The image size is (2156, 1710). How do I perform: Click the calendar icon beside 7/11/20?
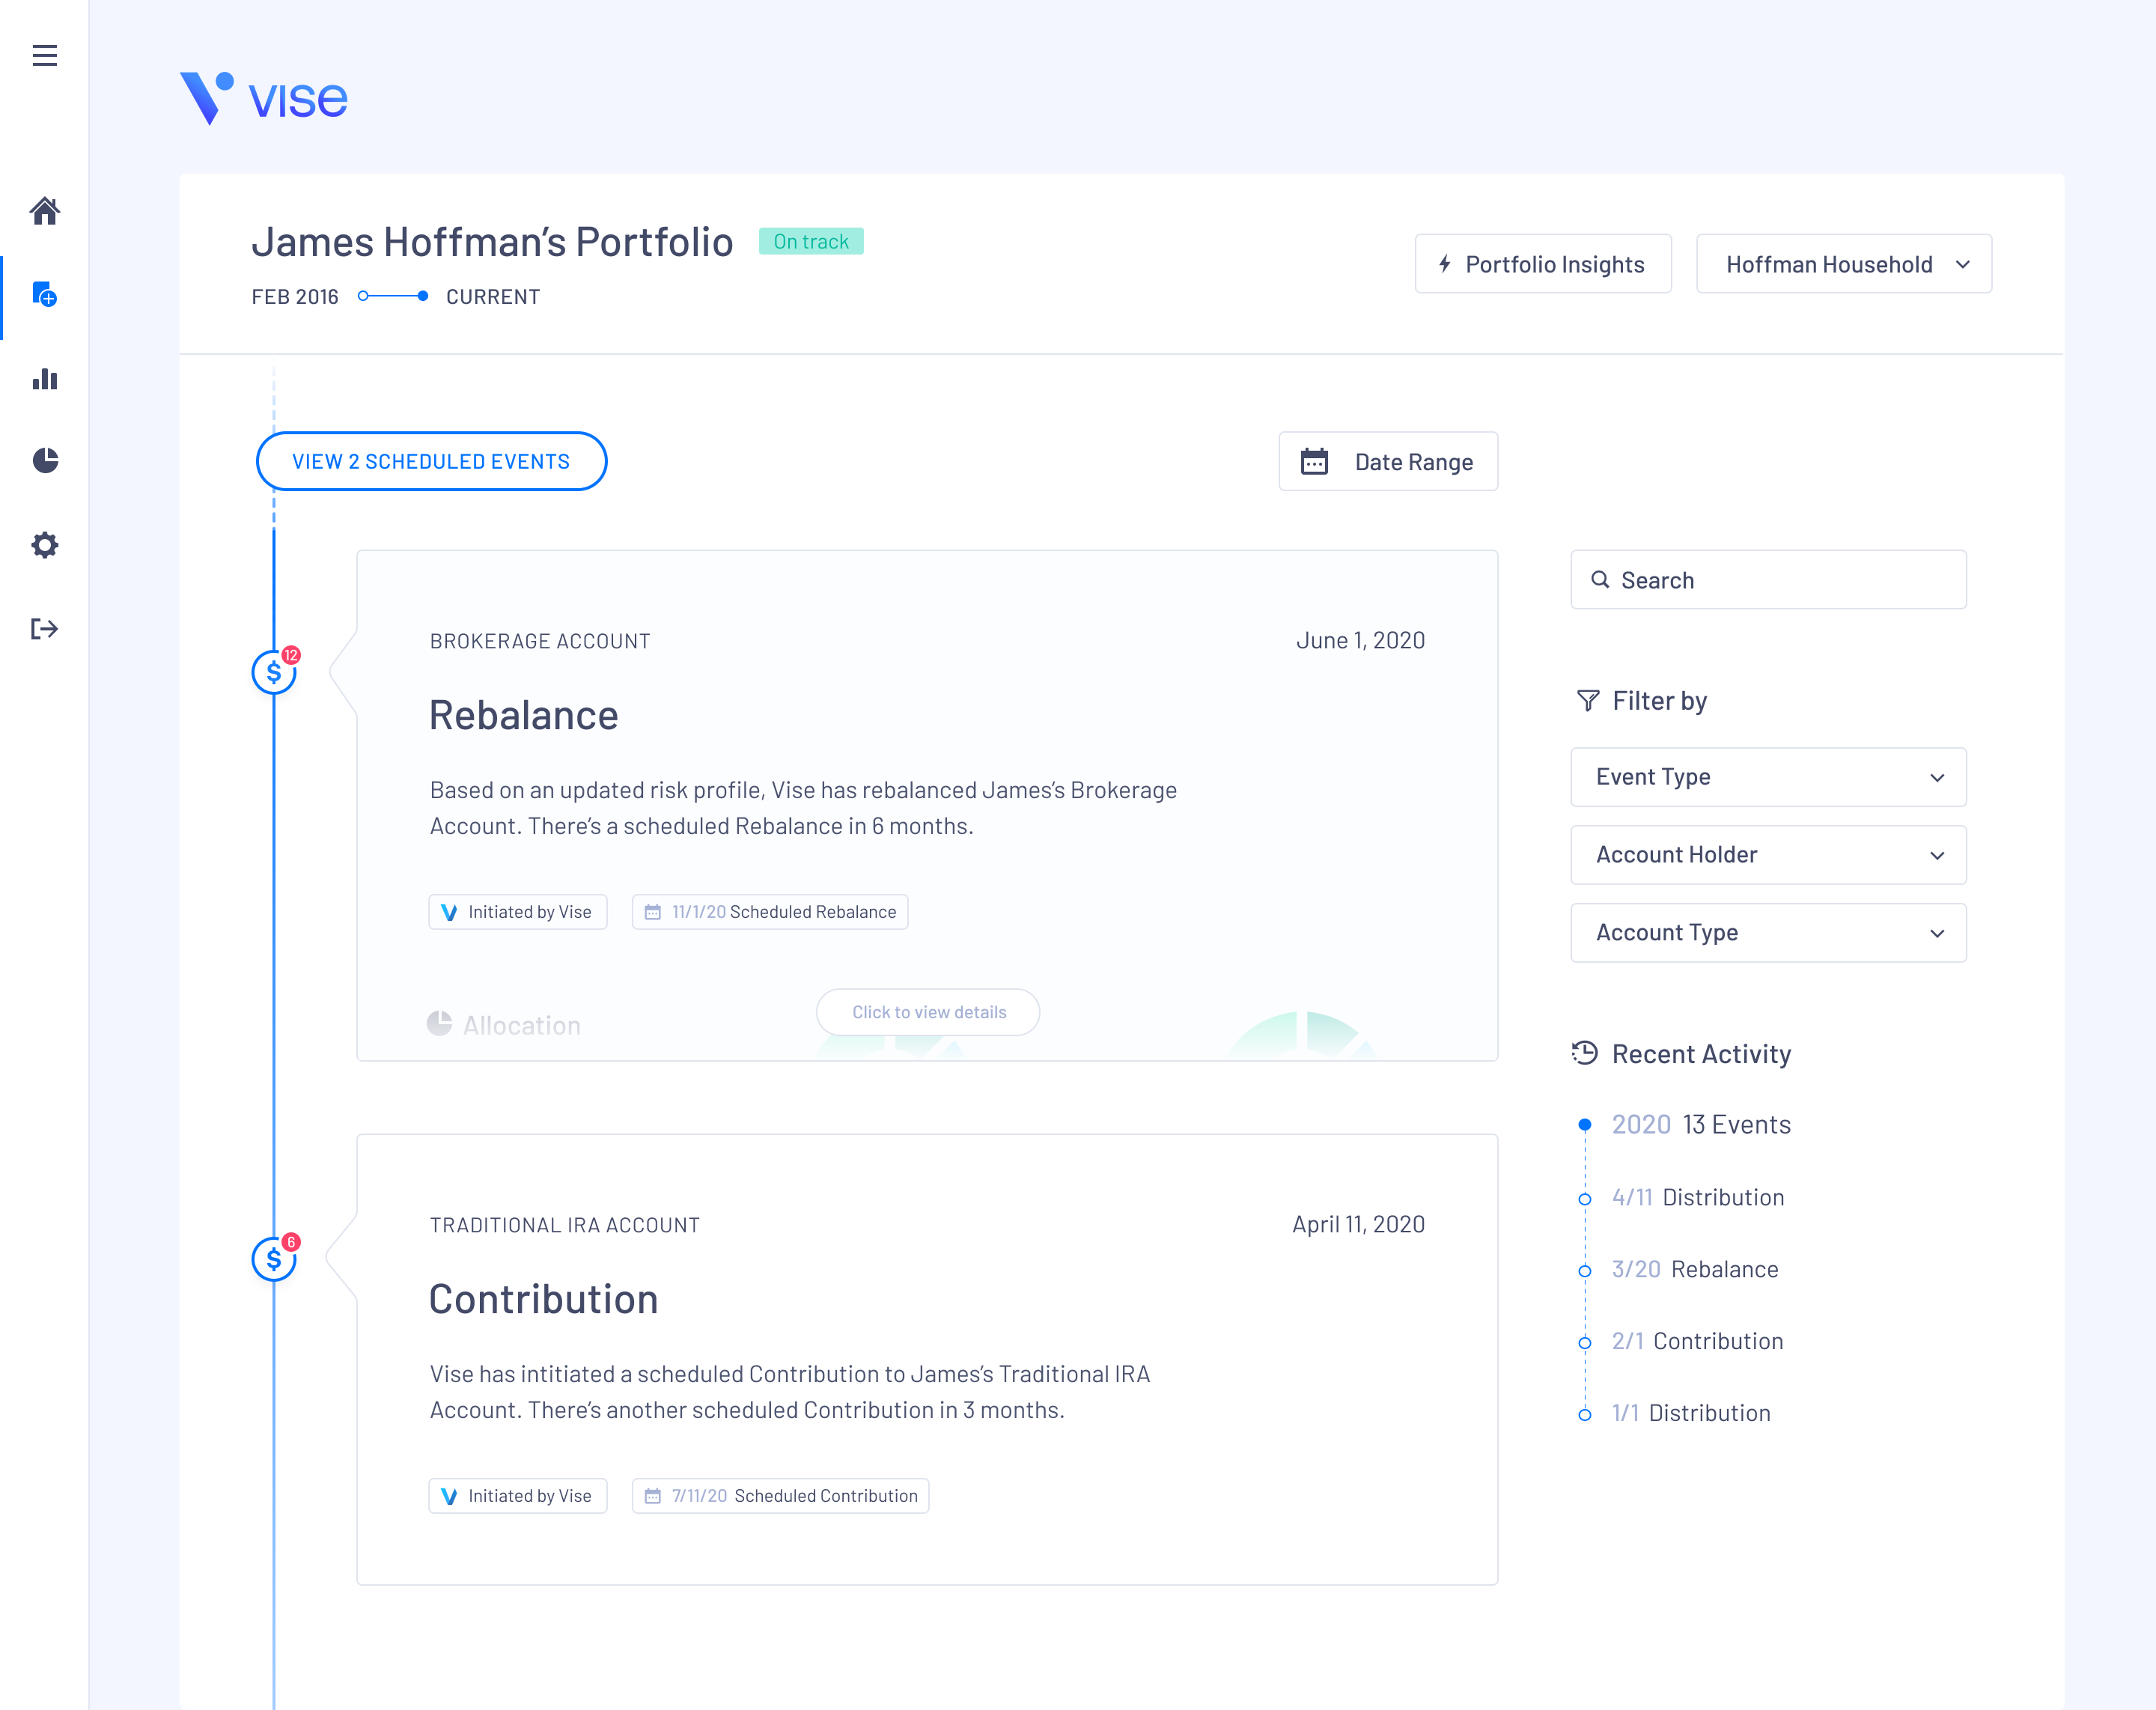pos(653,1496)
